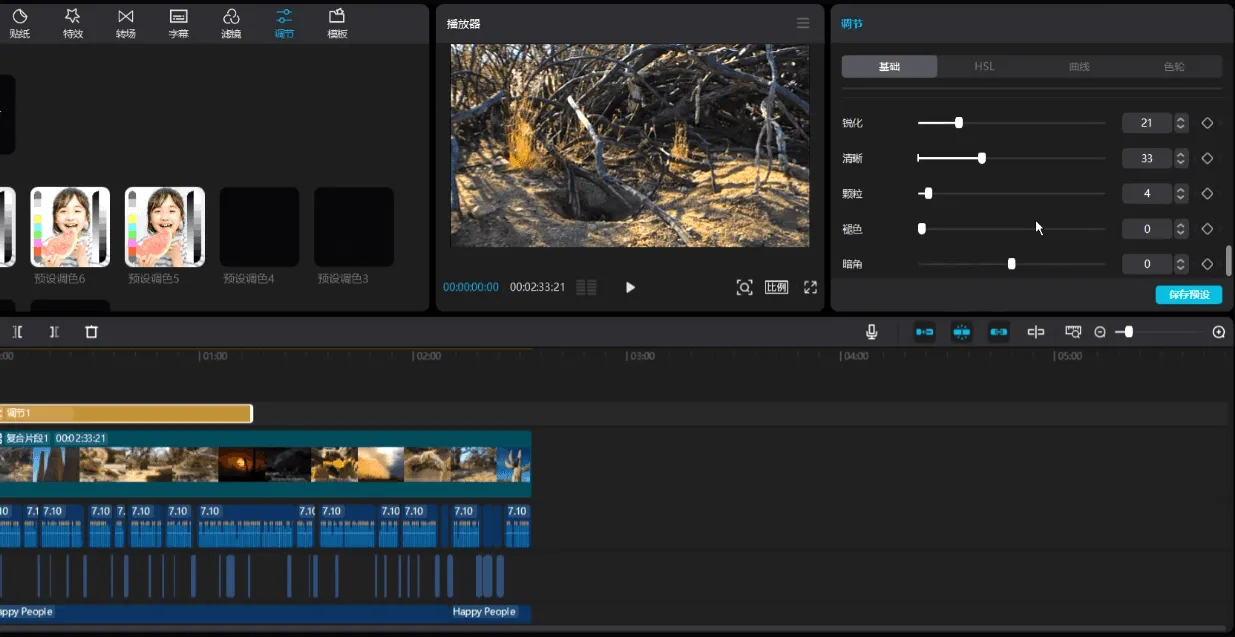Viewport: 1235px width, 637px height.
Task: Click the trim-left bracket tool in timeline toolbar
Action: click(18, 332)
